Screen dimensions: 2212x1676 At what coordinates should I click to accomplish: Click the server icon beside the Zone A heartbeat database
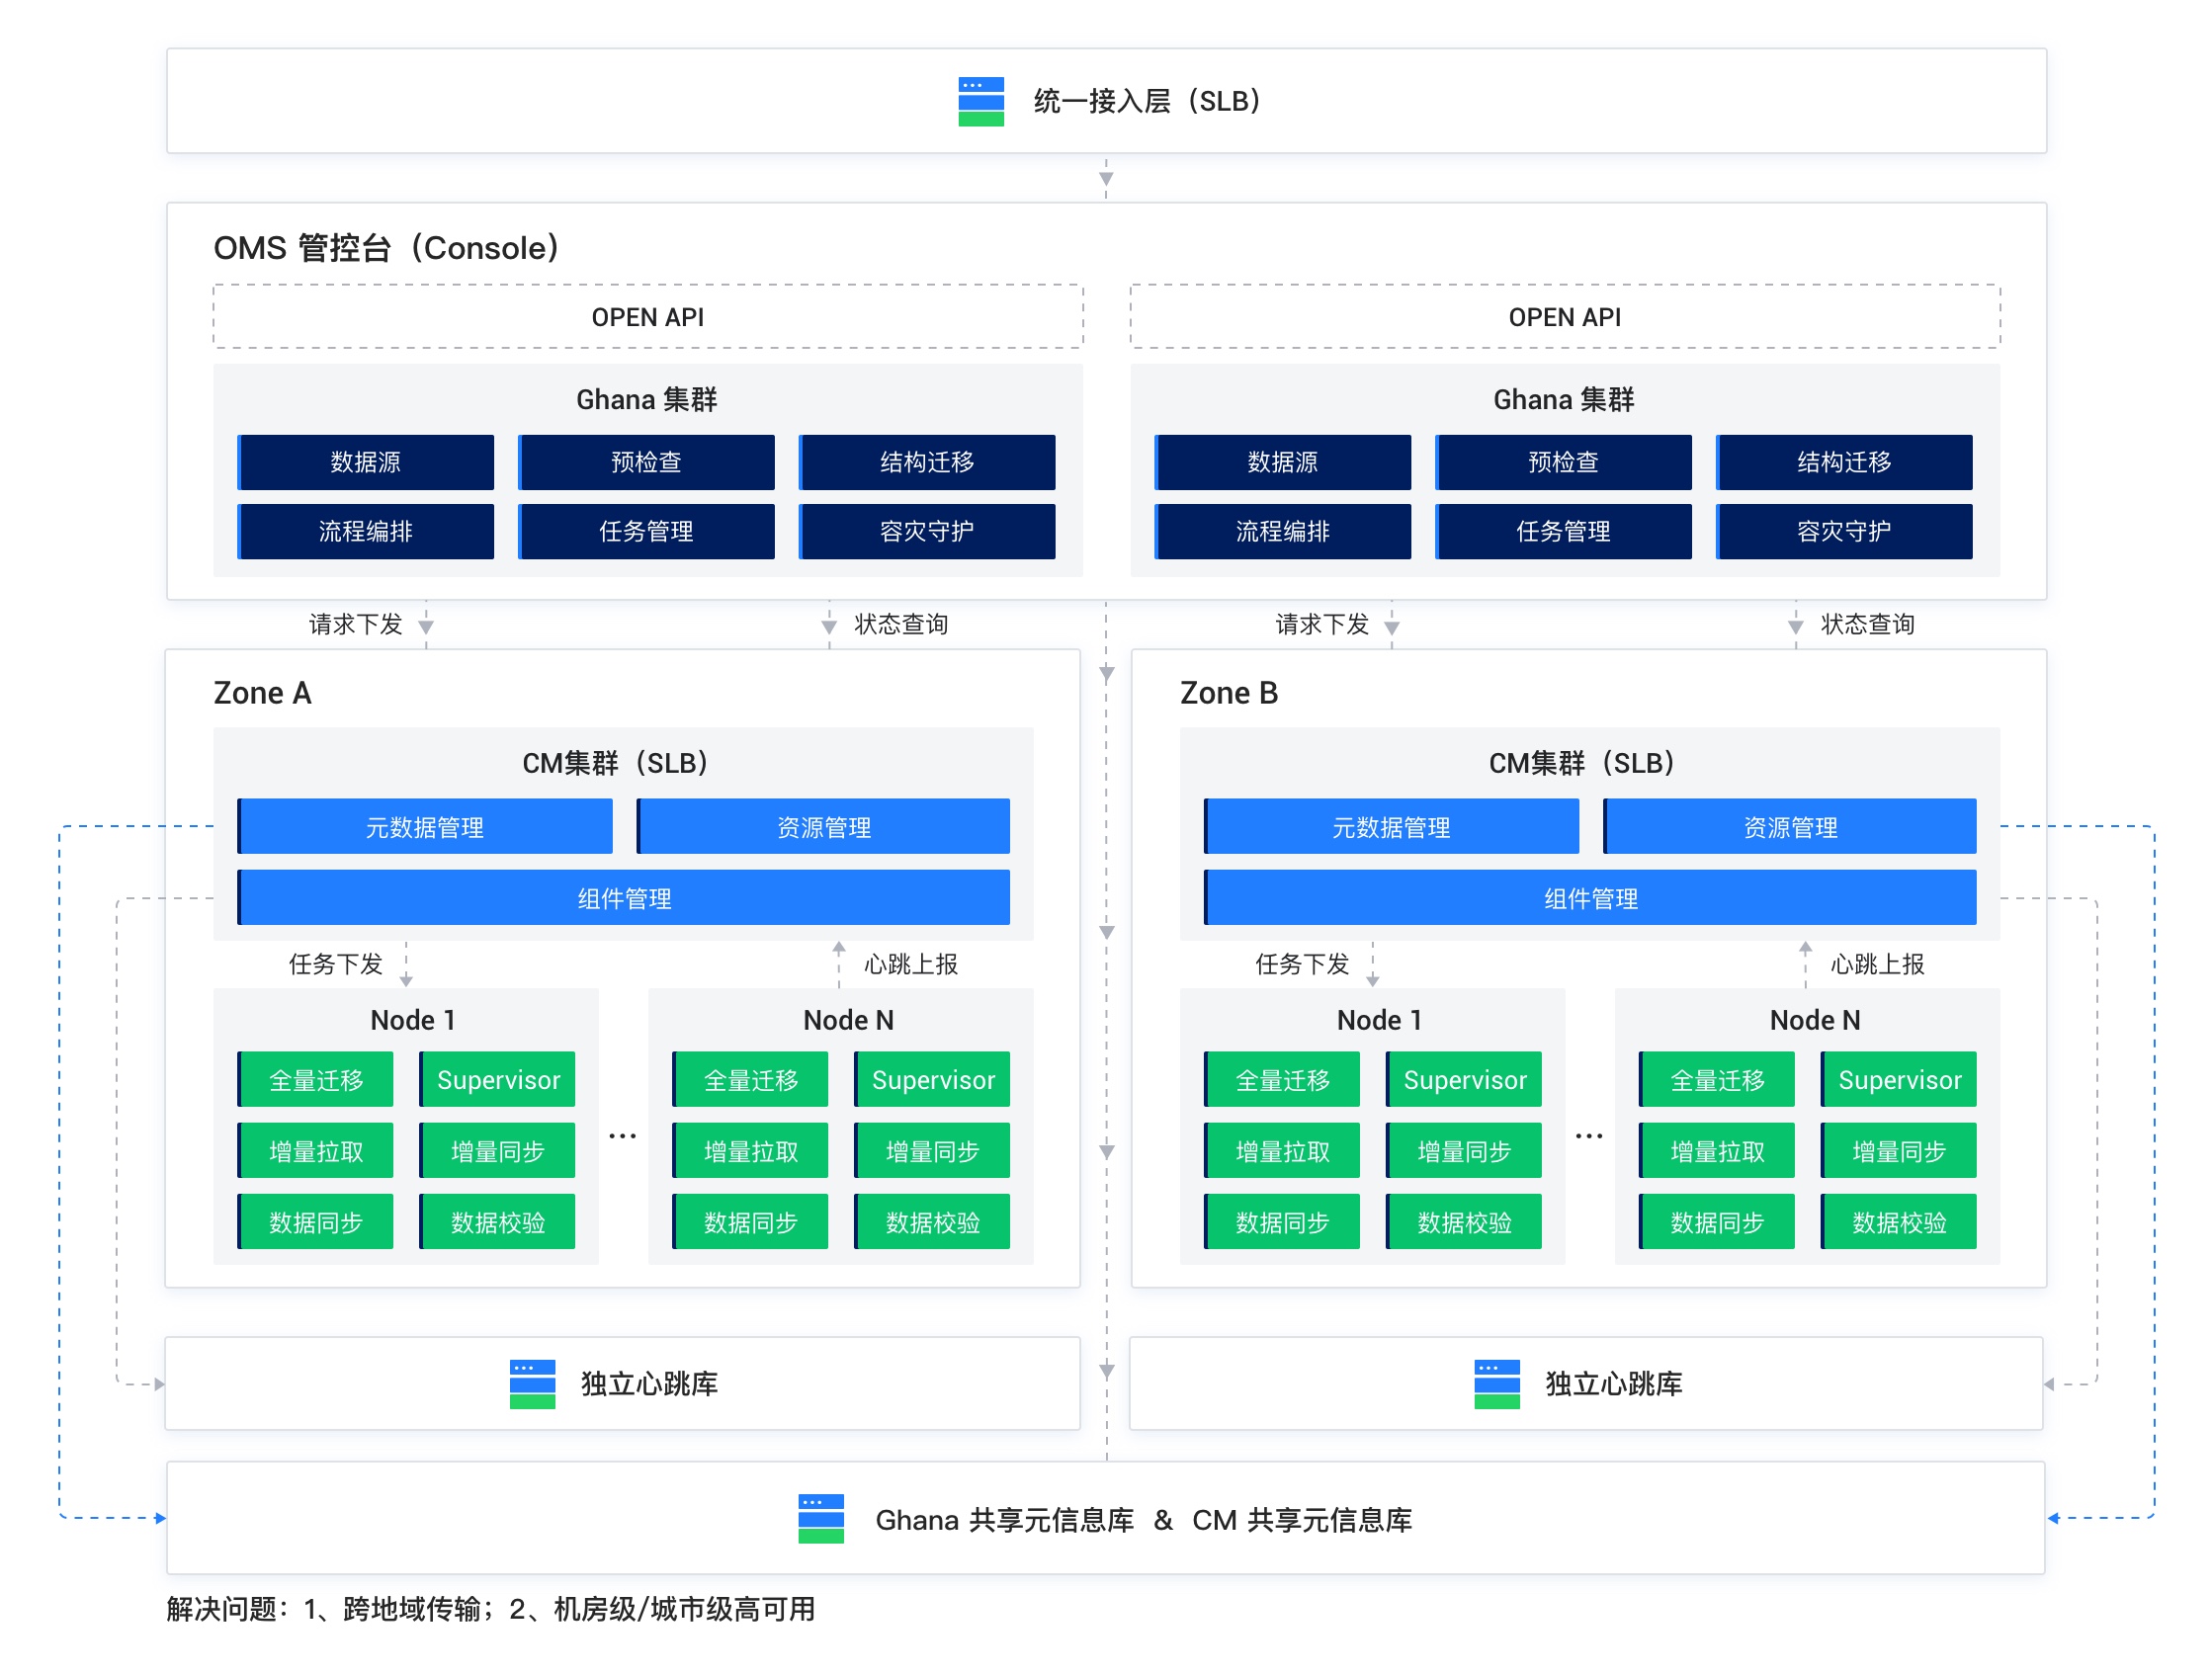[532, 1383]
